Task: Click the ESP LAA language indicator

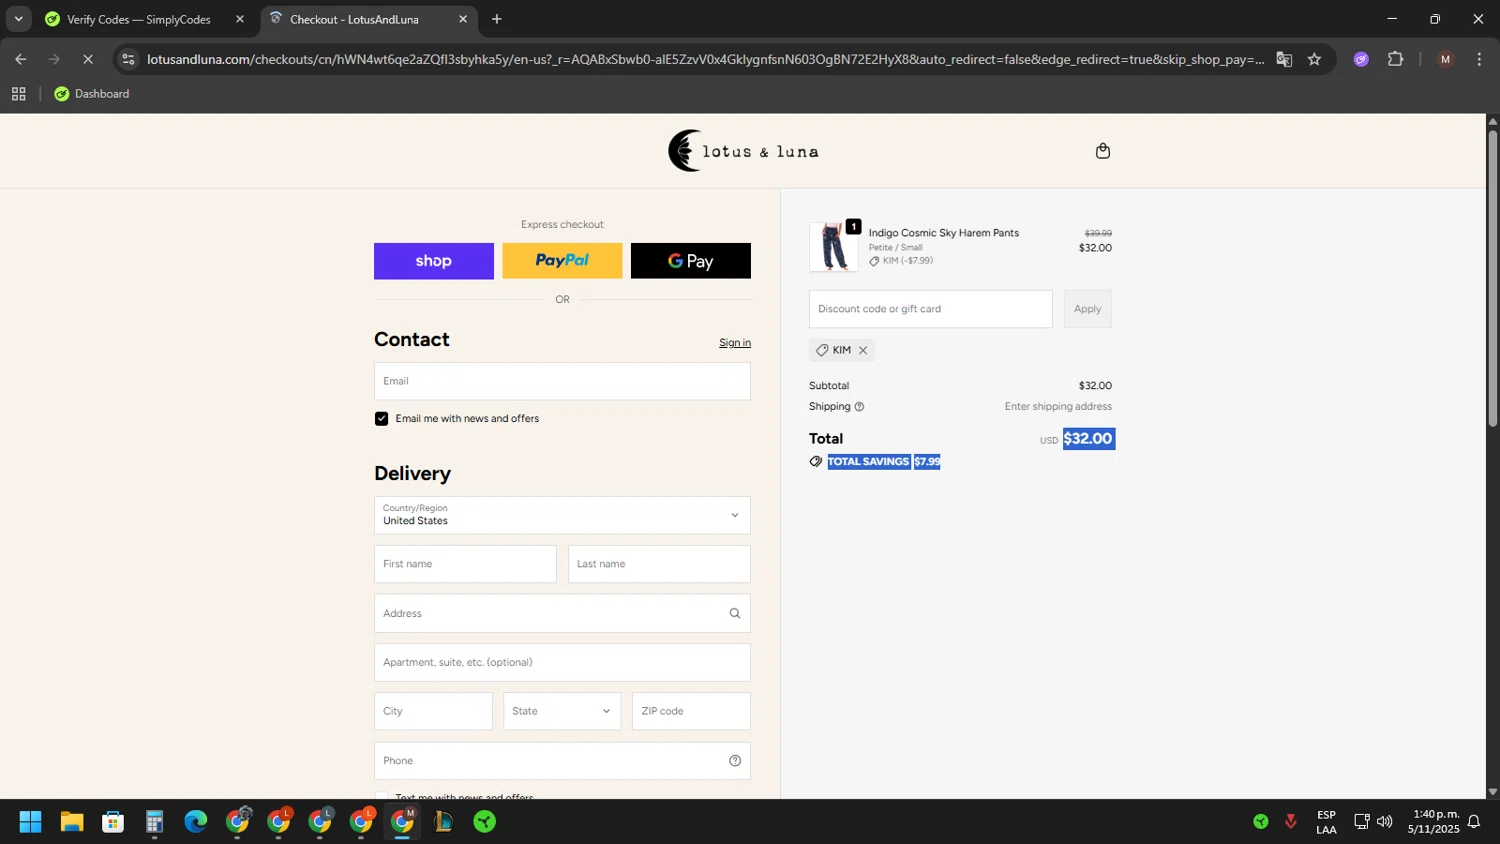Action: [1326, 822]
